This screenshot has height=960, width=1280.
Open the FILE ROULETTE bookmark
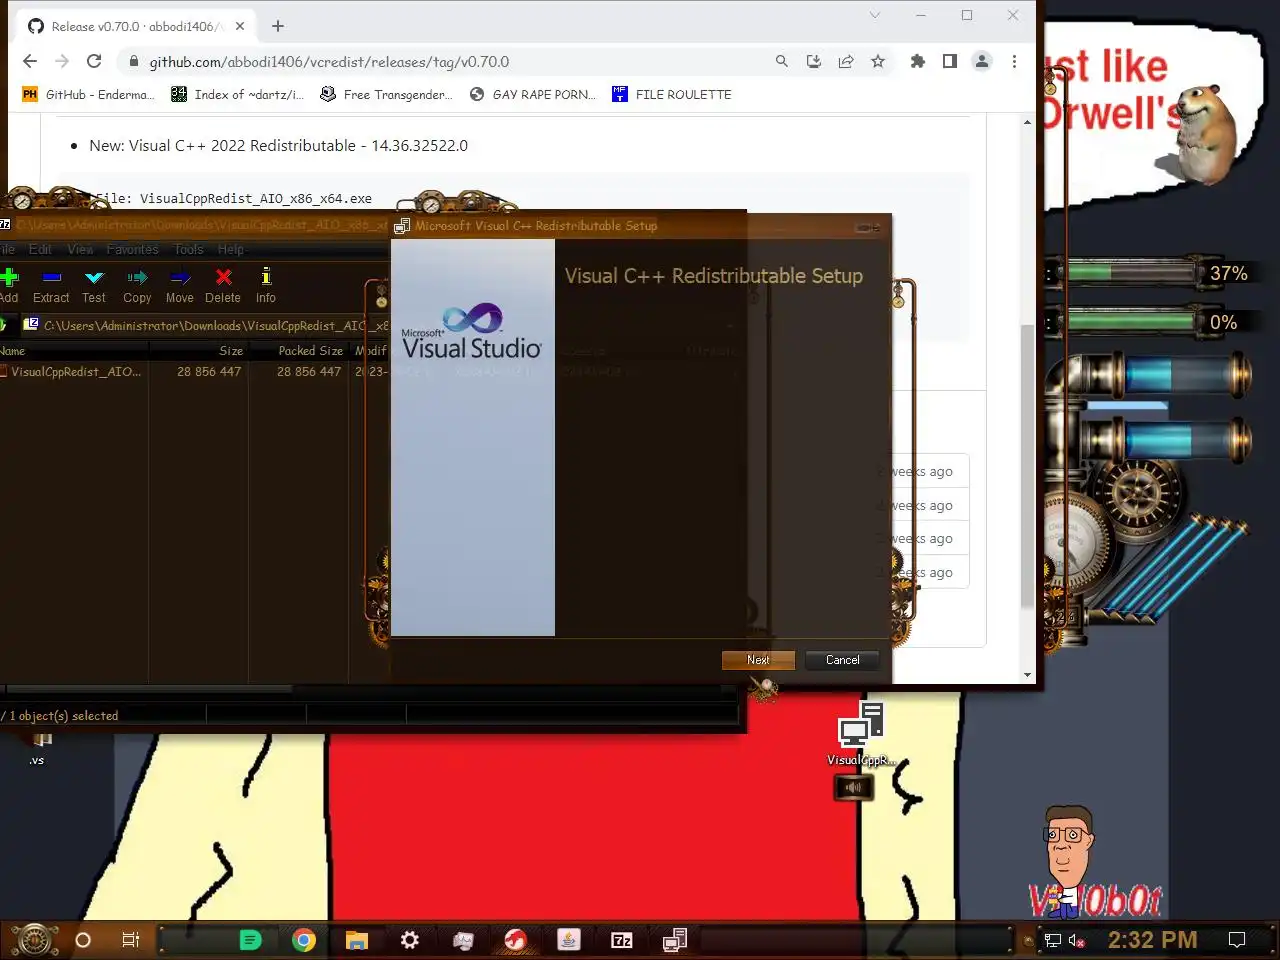point(672,94)
